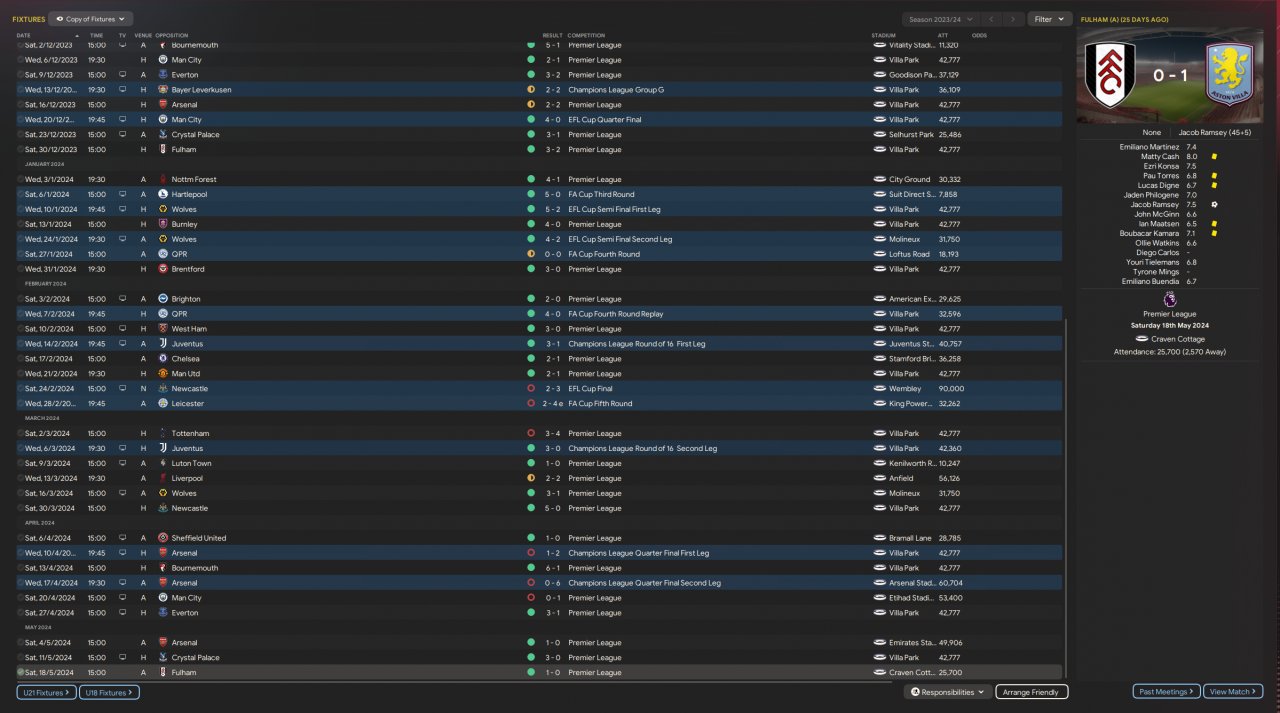Sort fixtures by the Date column header
1280x713 pixels.
click(x=23, y=35)
